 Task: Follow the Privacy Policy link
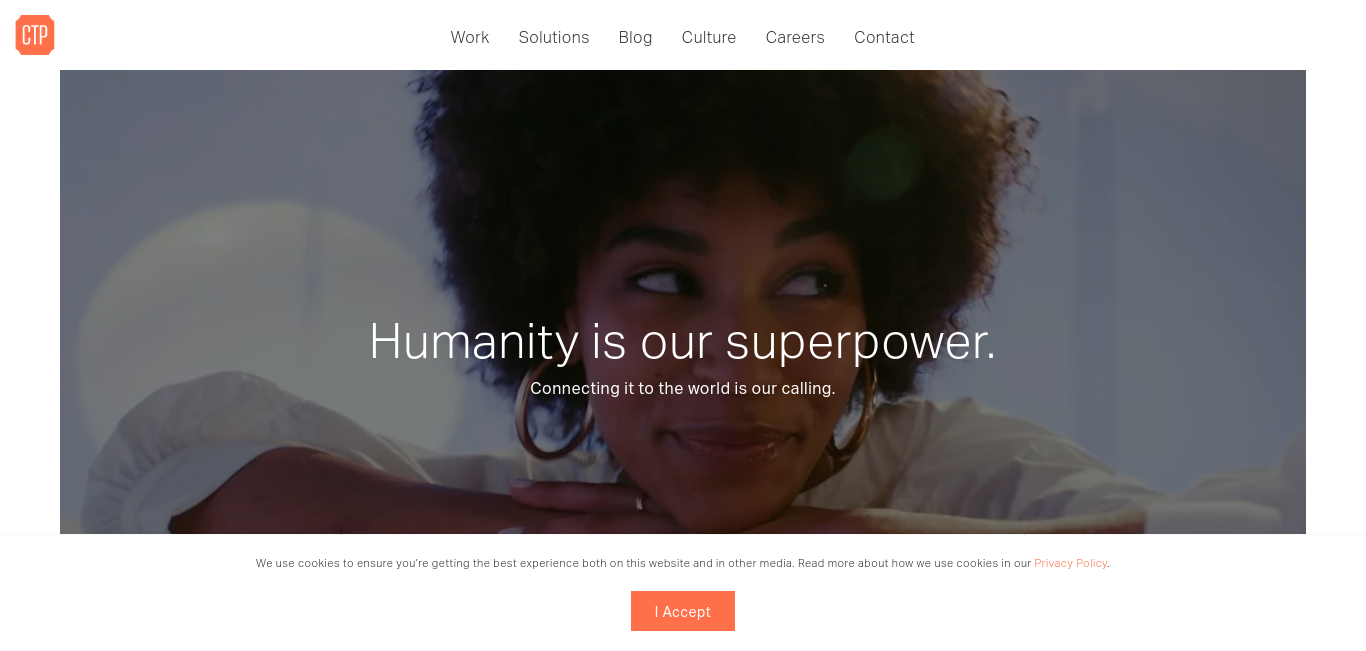coord(1070,563)
